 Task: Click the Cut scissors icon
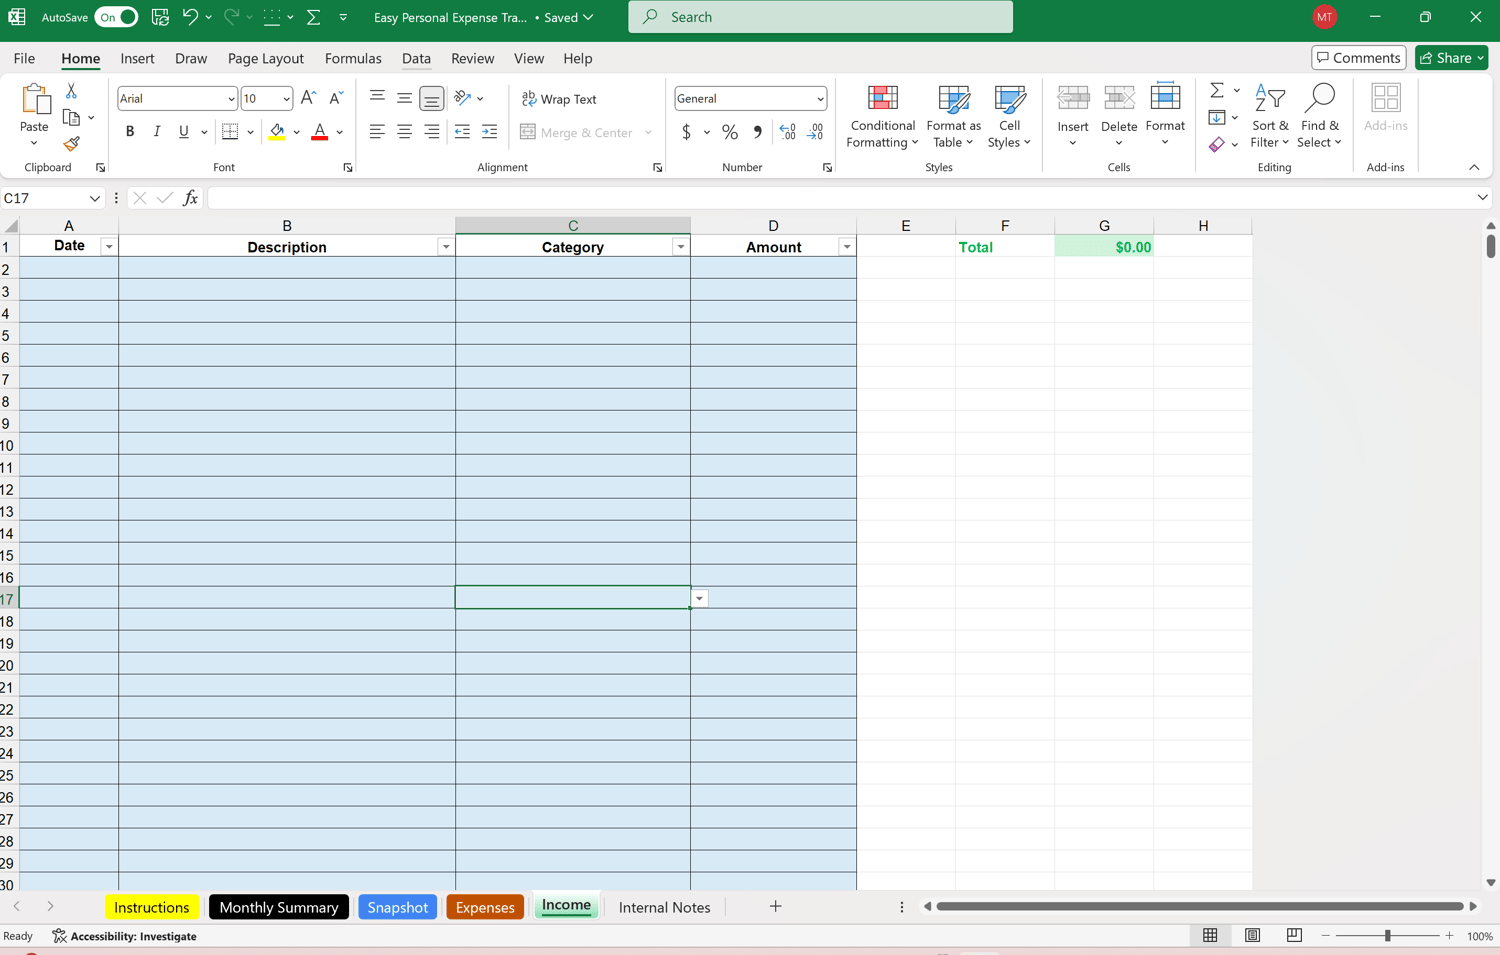pyautogui.click(x=71, y=91)
